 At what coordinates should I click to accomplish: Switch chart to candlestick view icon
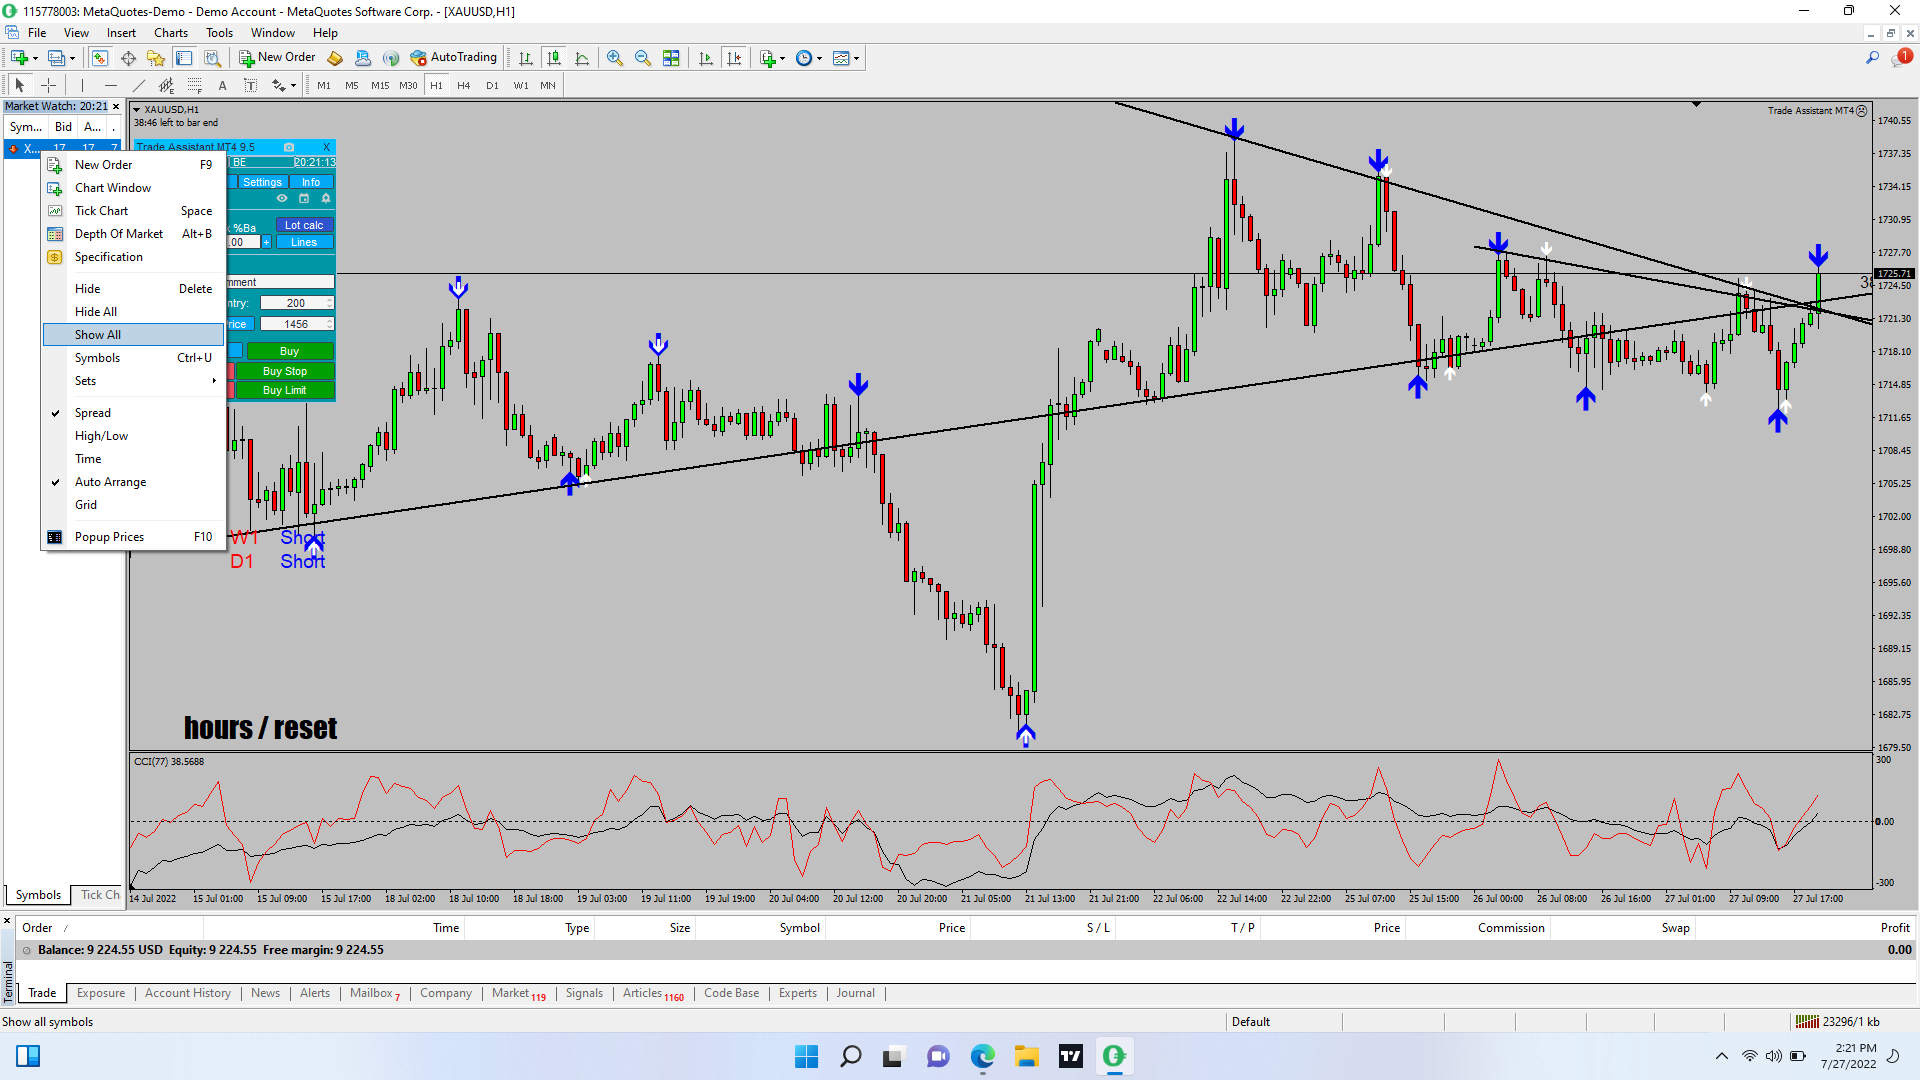tap(554, 58)
